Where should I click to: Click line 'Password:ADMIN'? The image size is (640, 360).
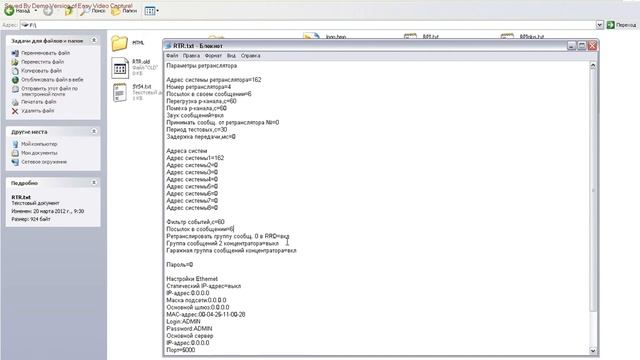pyautogui.click(x=189, y=329)
